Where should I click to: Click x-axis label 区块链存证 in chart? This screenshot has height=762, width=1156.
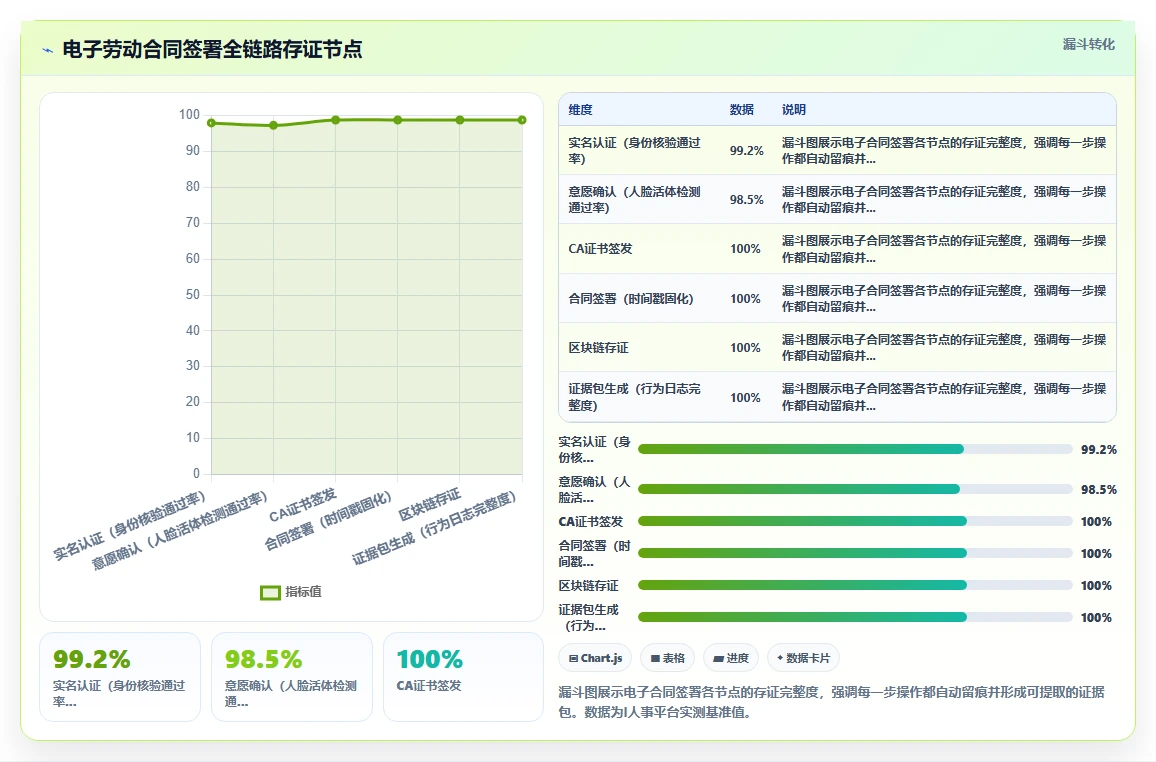point(430,504)
